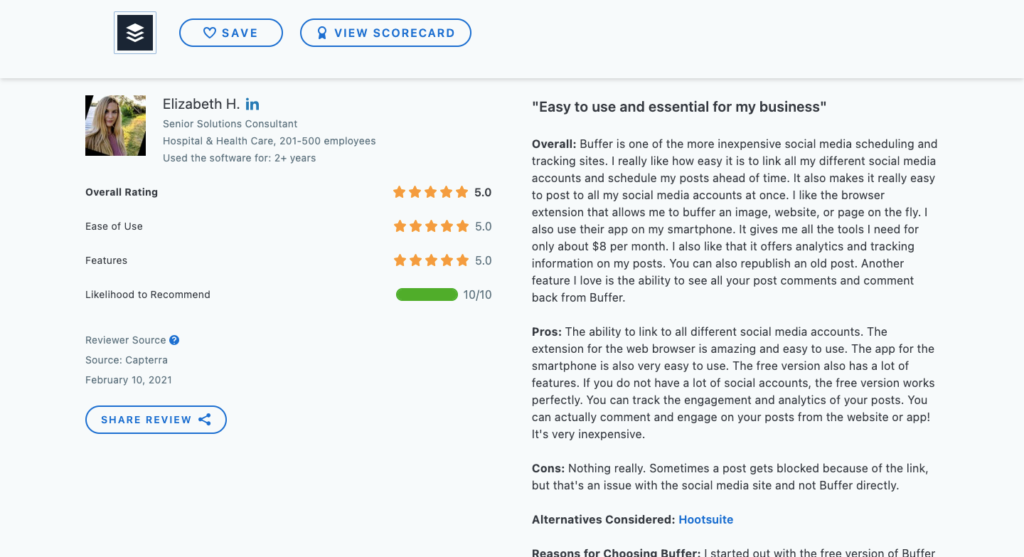Open Elizabeth H.'s LinkedIn profile icon

point(252,104)
